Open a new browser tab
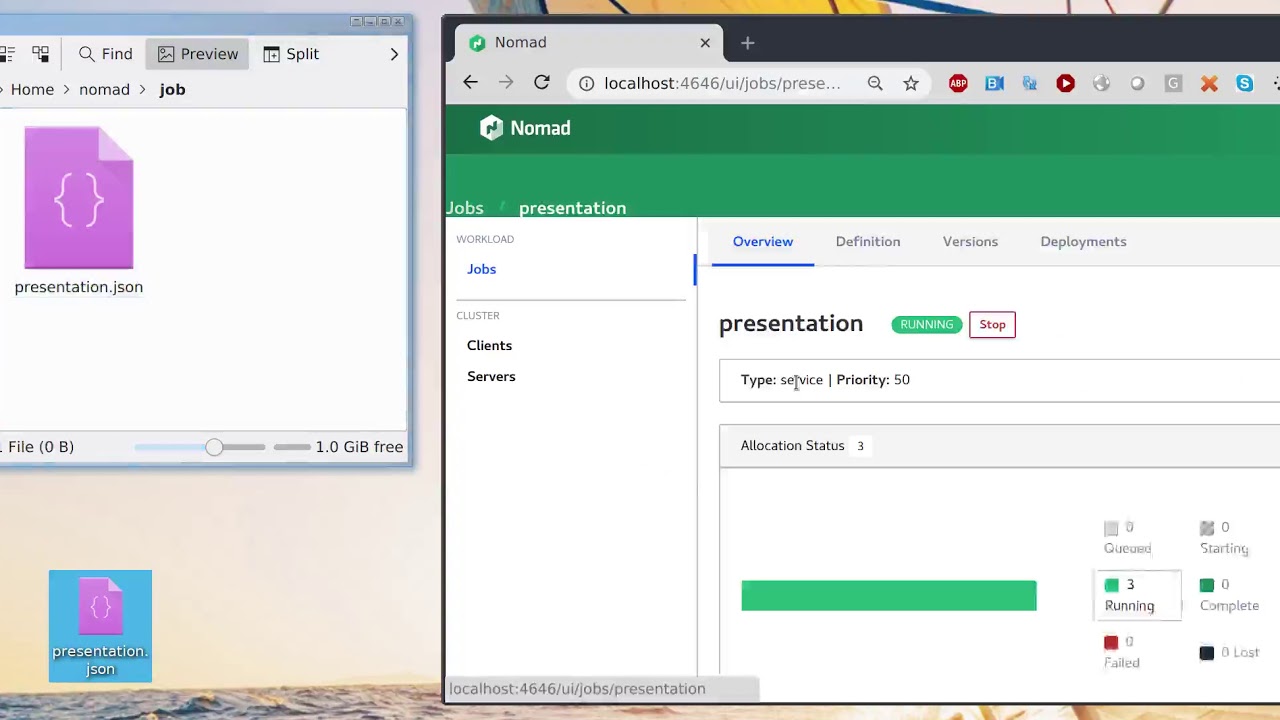 tap(747, 43)
